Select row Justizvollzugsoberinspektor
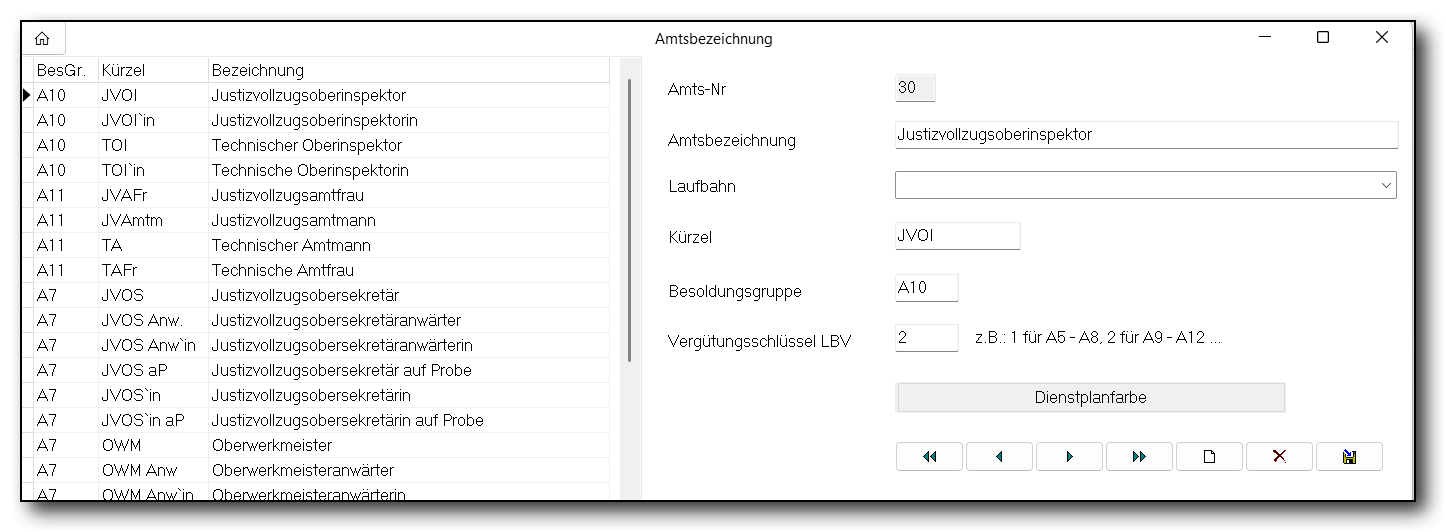Viewport: 1446px width, 532px height. [320, 95]
